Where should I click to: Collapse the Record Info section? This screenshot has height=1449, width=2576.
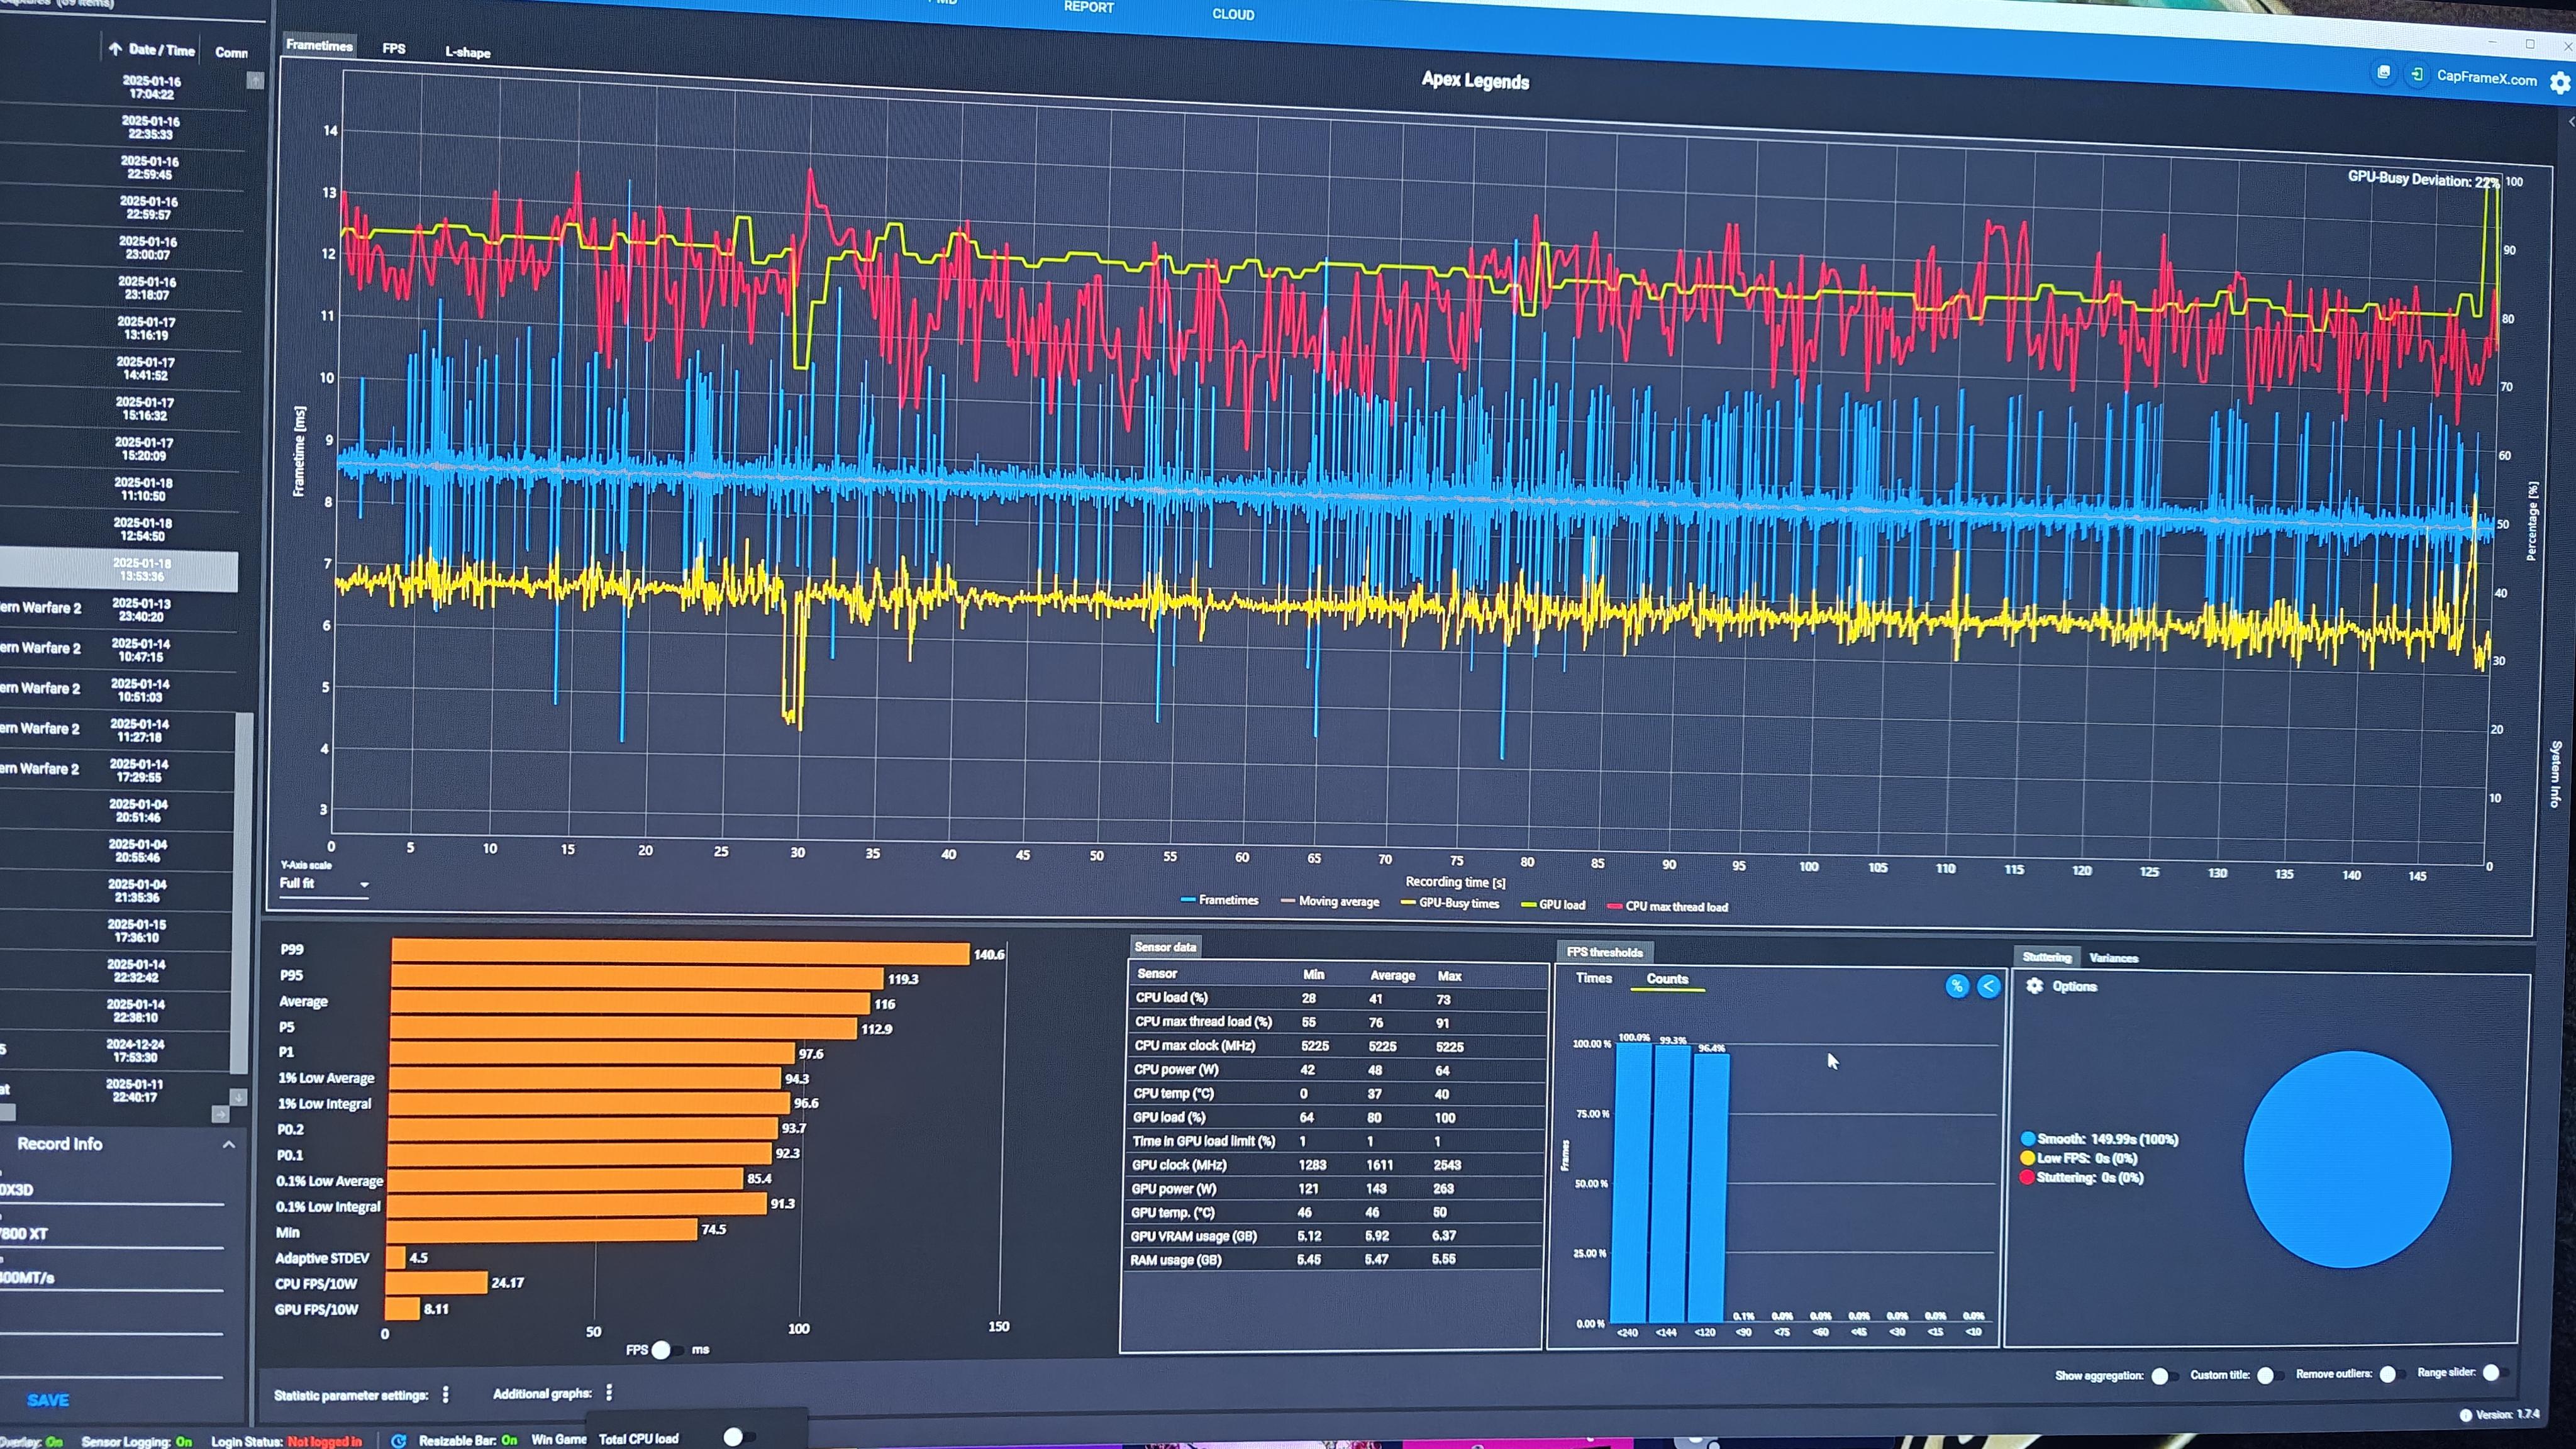228,1144
